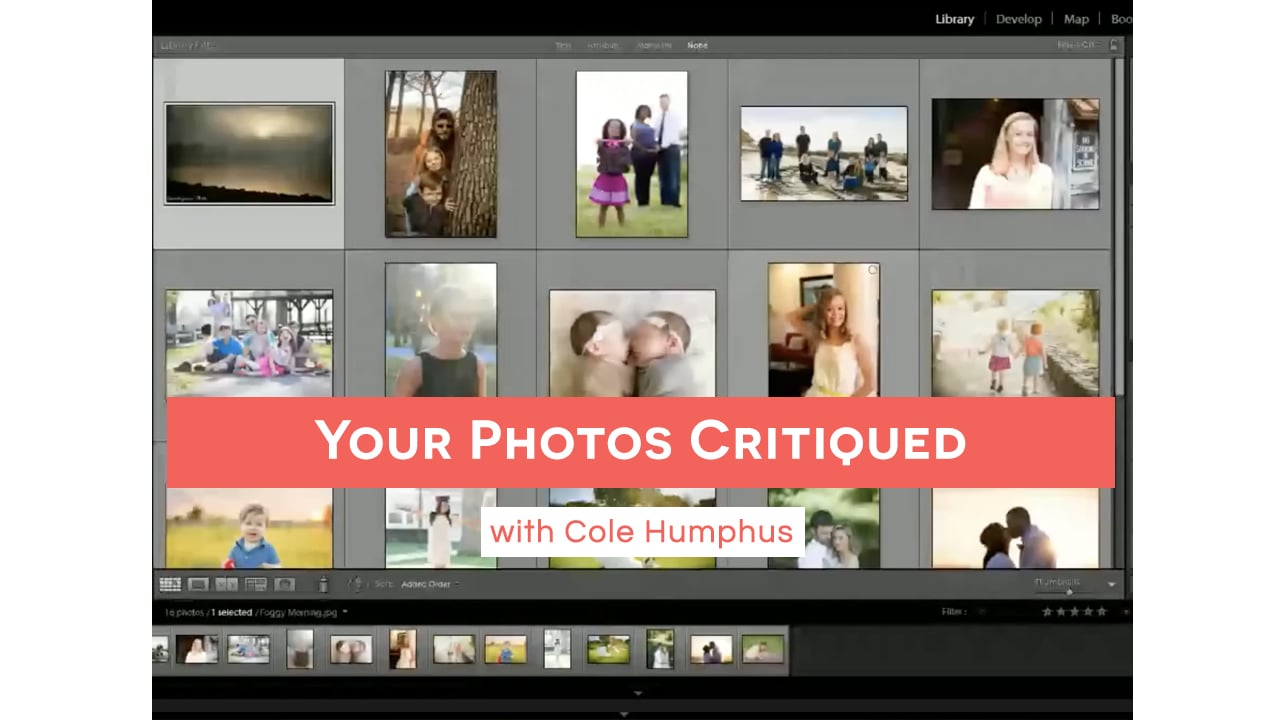1280x720 pixels.
Task: Select the blonde girl by wooden door
Action: click(x=1015, y=154)
